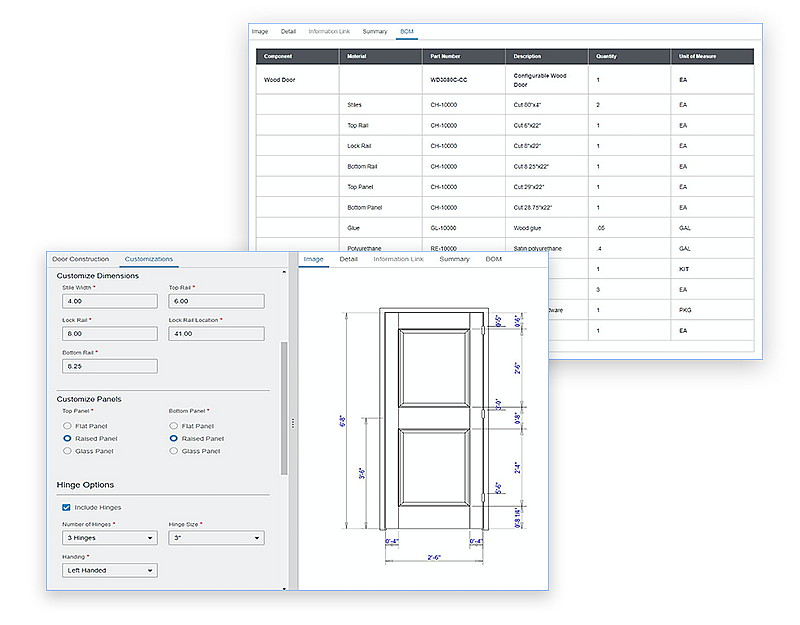Expand the Hinge Size dropdown
This screenshot has width=800, height=625.
click(x=216, y=538)
